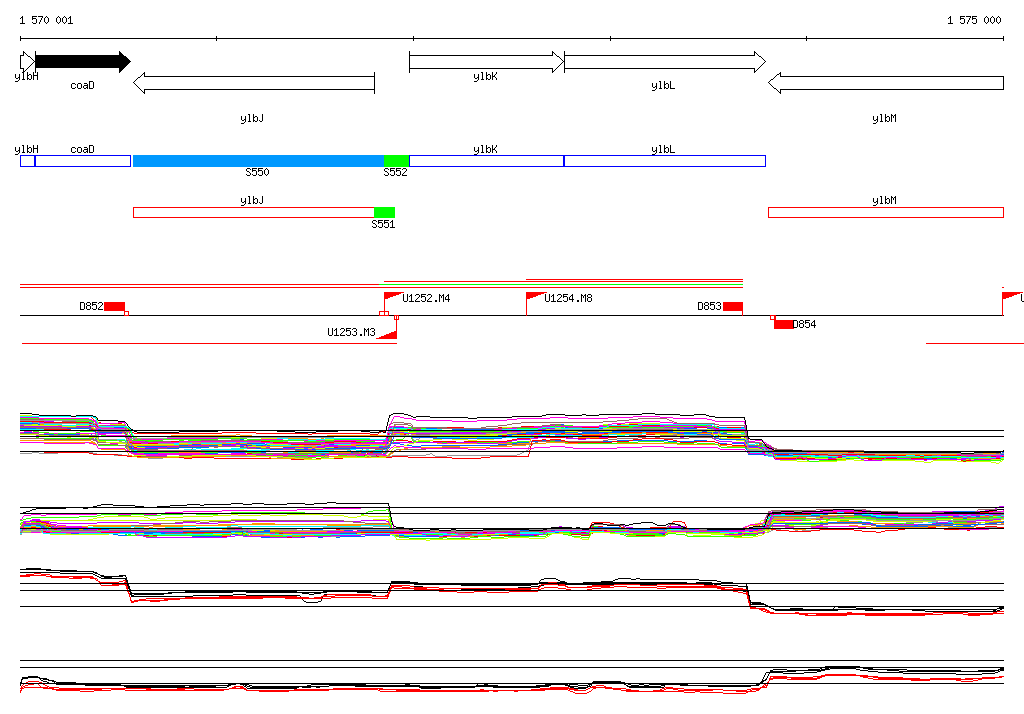Click the D854 label text
Viewport: 1024px width, 714px height.
click(x=805, y=324)
